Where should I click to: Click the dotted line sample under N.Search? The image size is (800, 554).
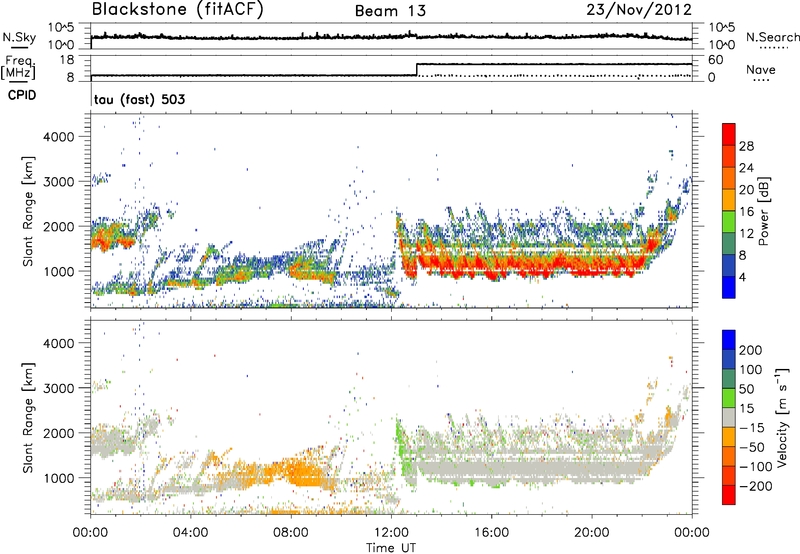point(773,47)
